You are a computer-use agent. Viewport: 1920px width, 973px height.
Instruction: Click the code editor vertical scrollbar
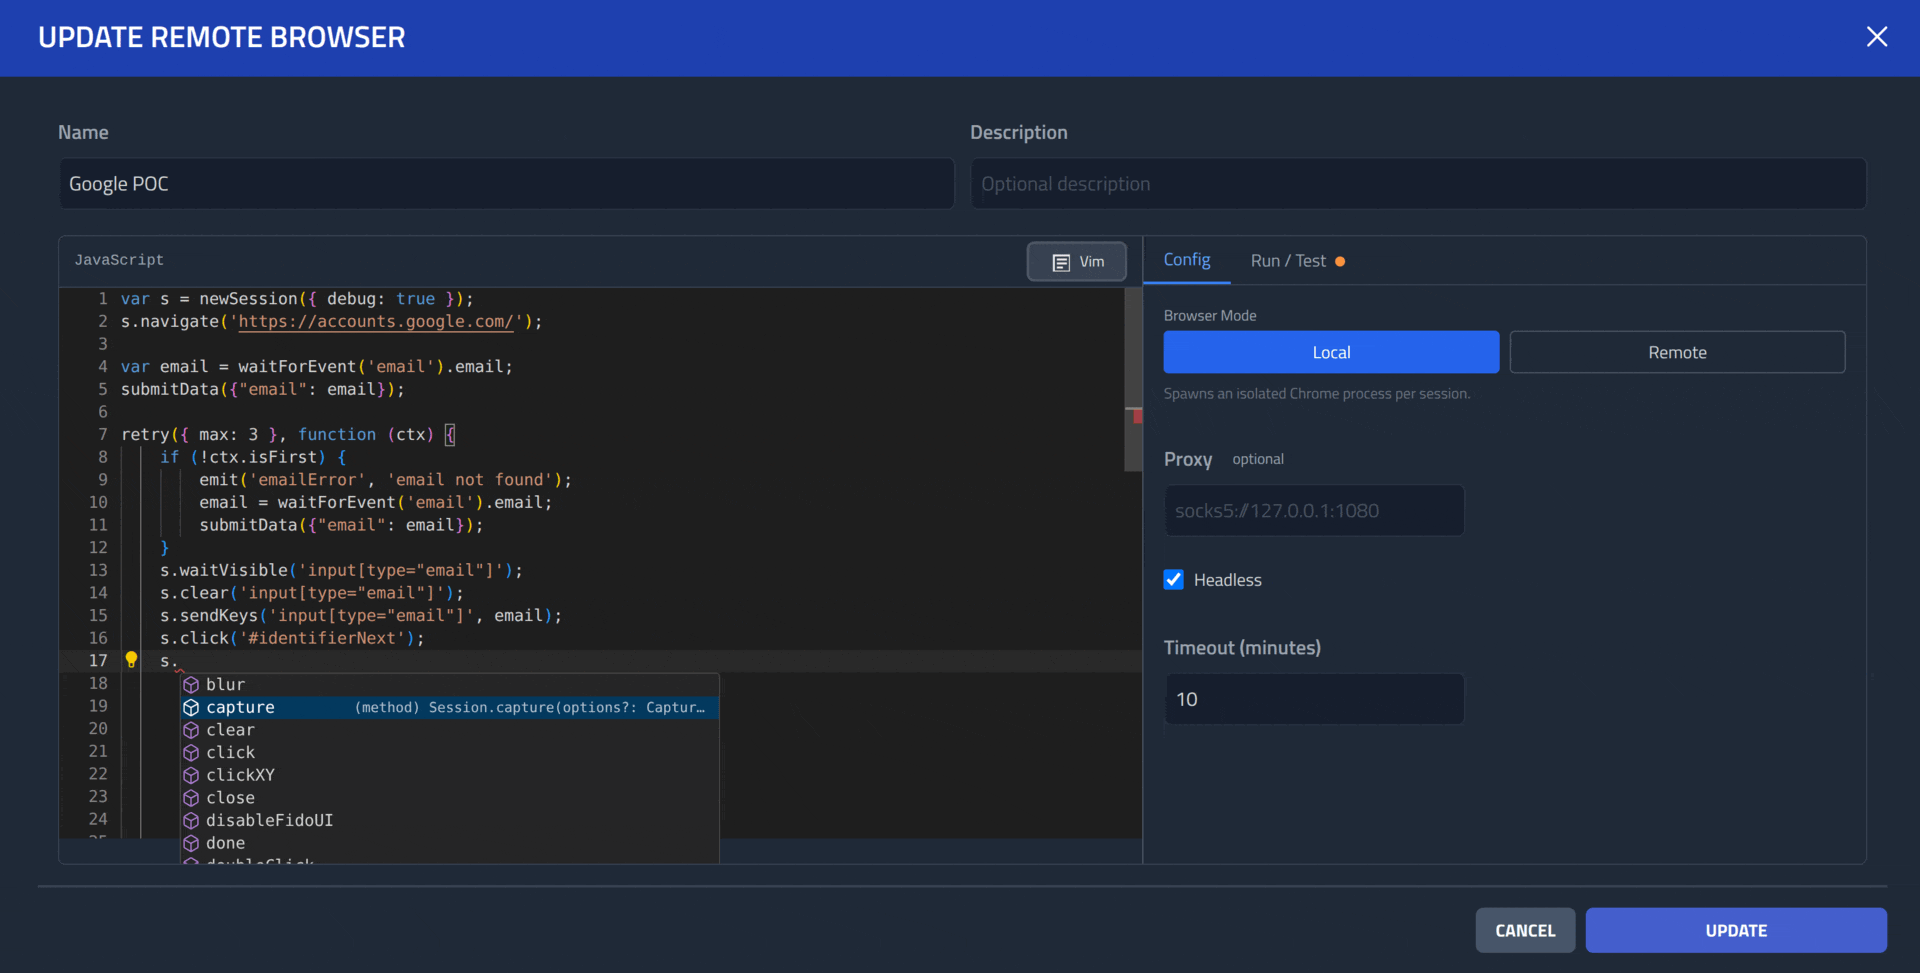click(x=1133, y=380)
